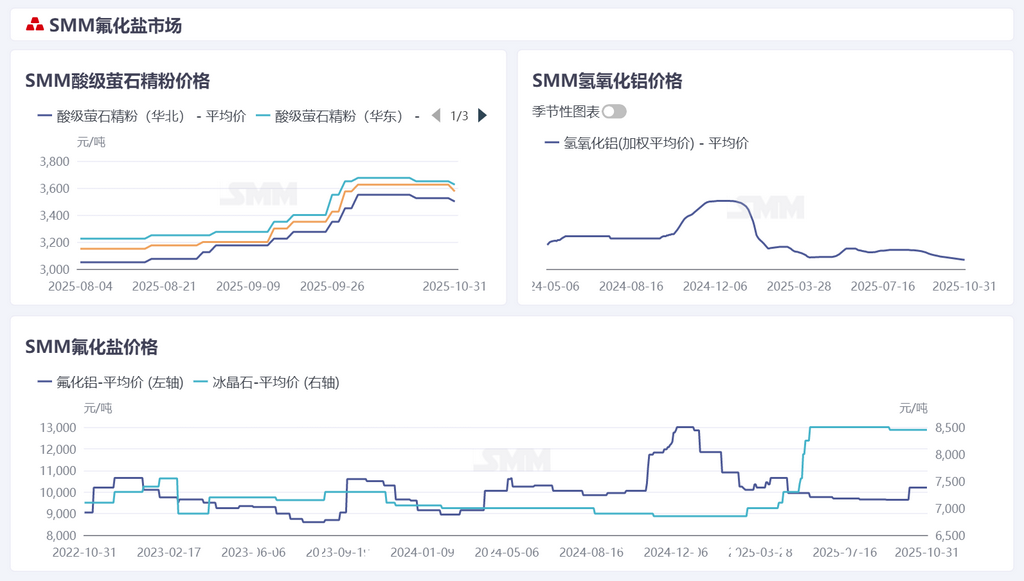This screenshot has height=581, width=1024.
Task: Click the 华北 legend line marker
Action: (x=45, y=116)
